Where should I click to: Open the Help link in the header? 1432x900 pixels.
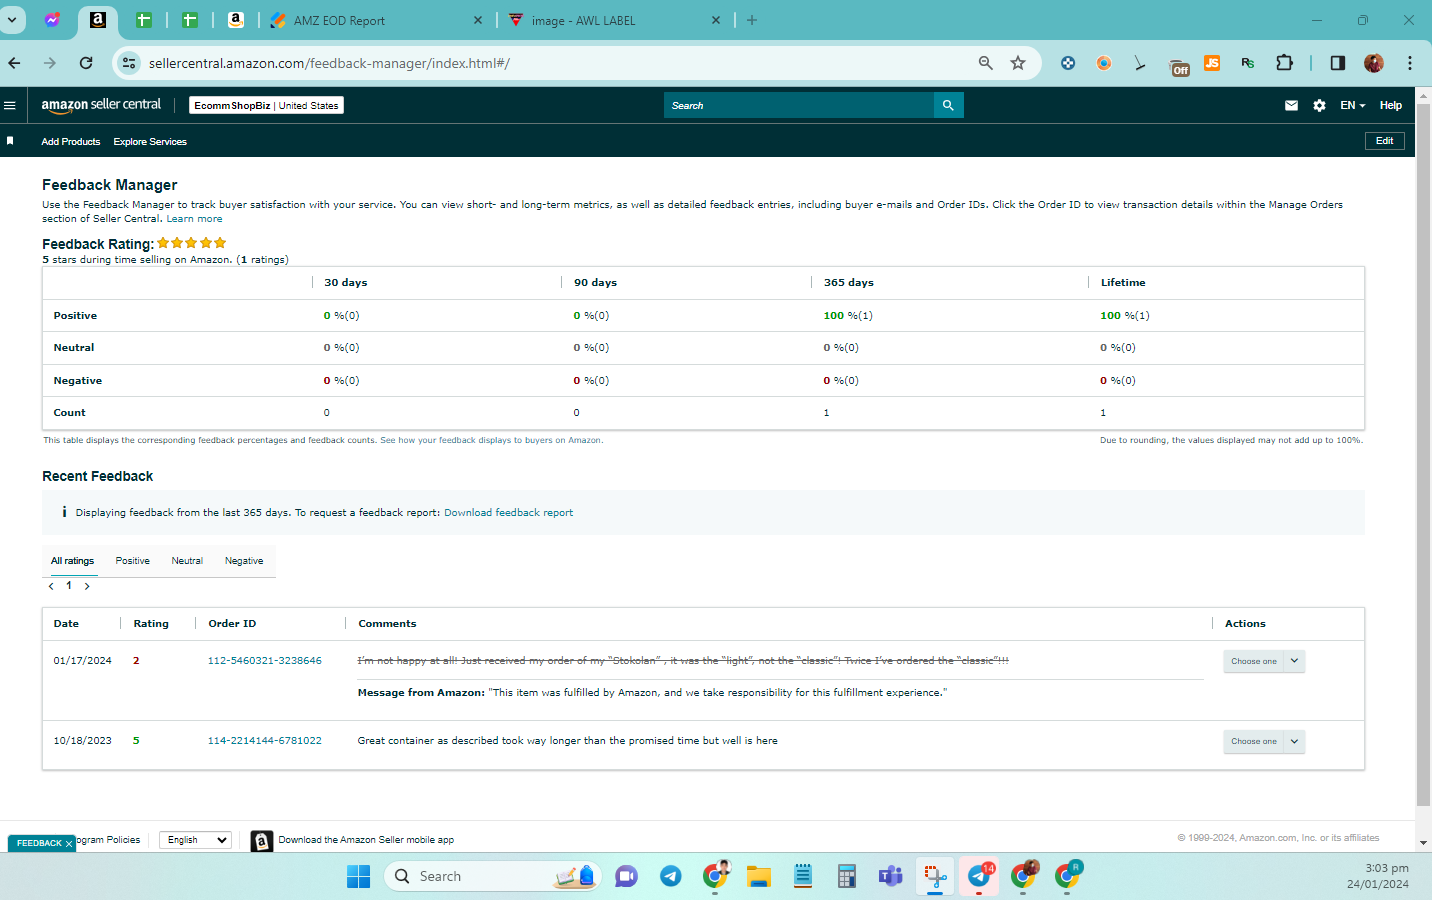pos(1391,105)
